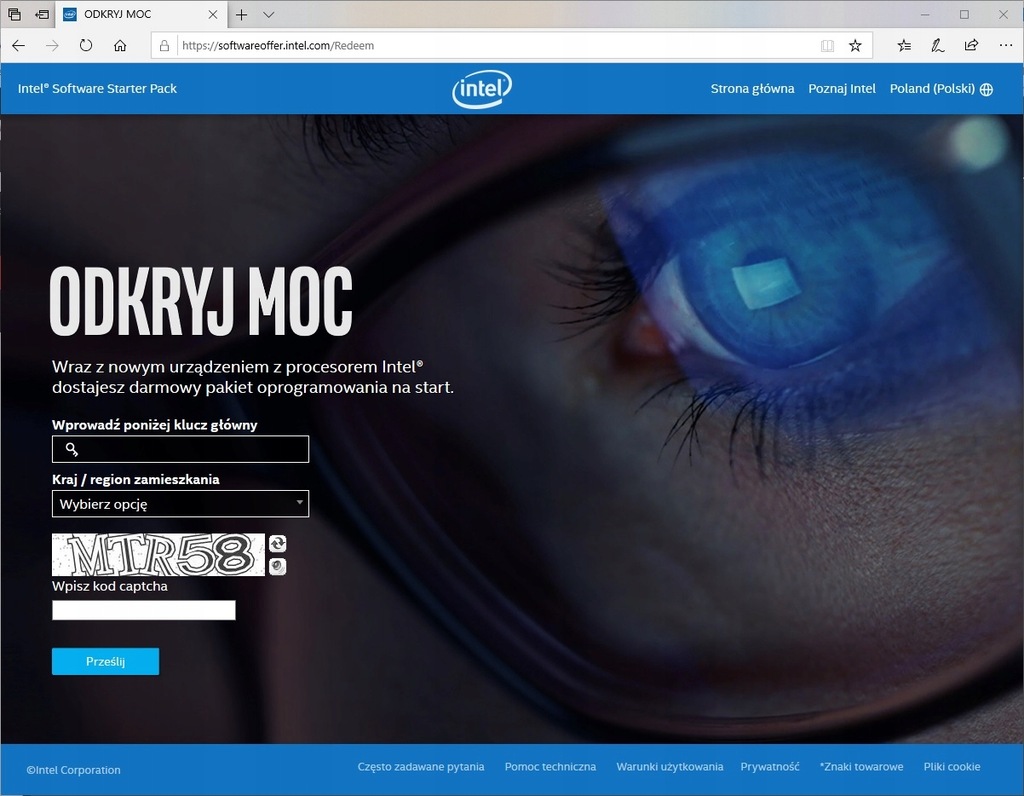
Task: Click the Share page icon
Action: [971, 45]
